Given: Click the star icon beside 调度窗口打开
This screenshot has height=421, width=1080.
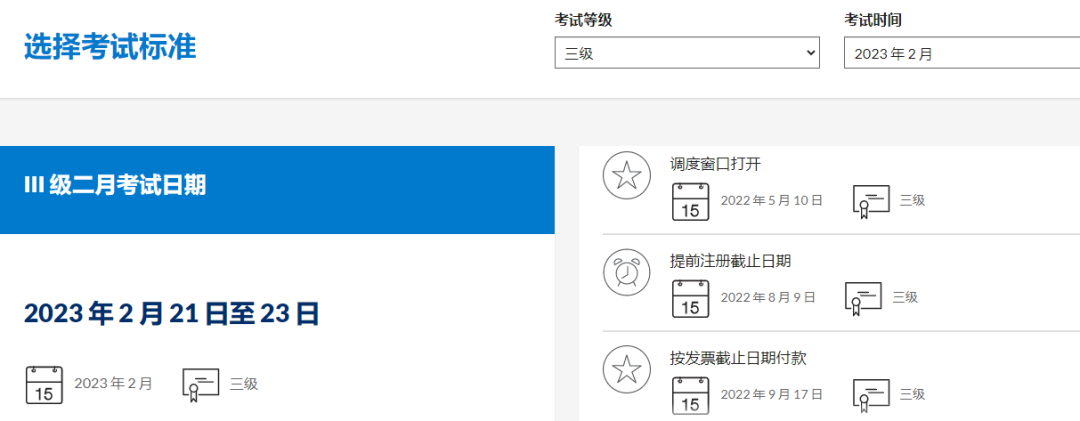Looking at the screenshot, I should 626,177.
